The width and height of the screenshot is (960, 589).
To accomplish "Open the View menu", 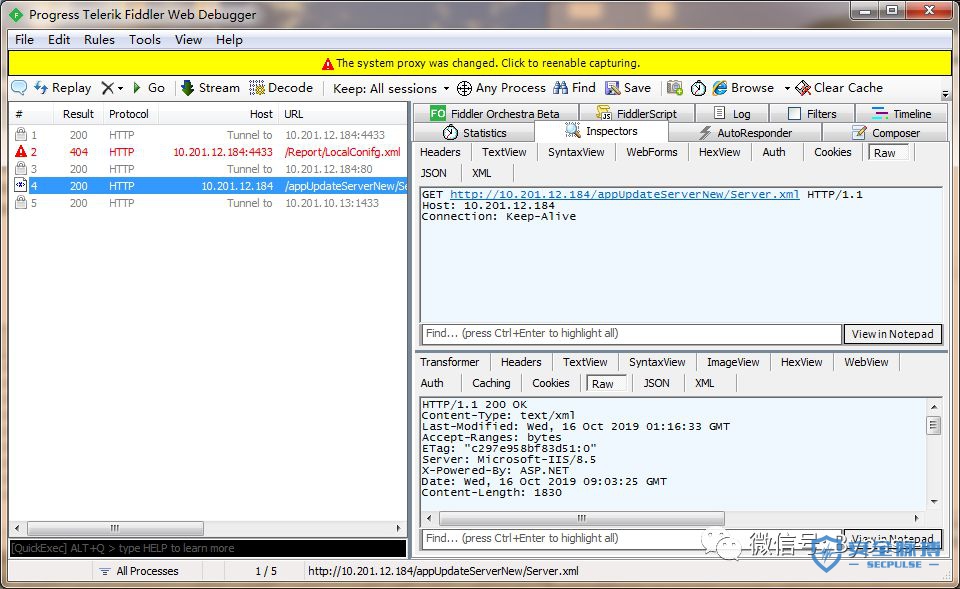I will point(188,40).
